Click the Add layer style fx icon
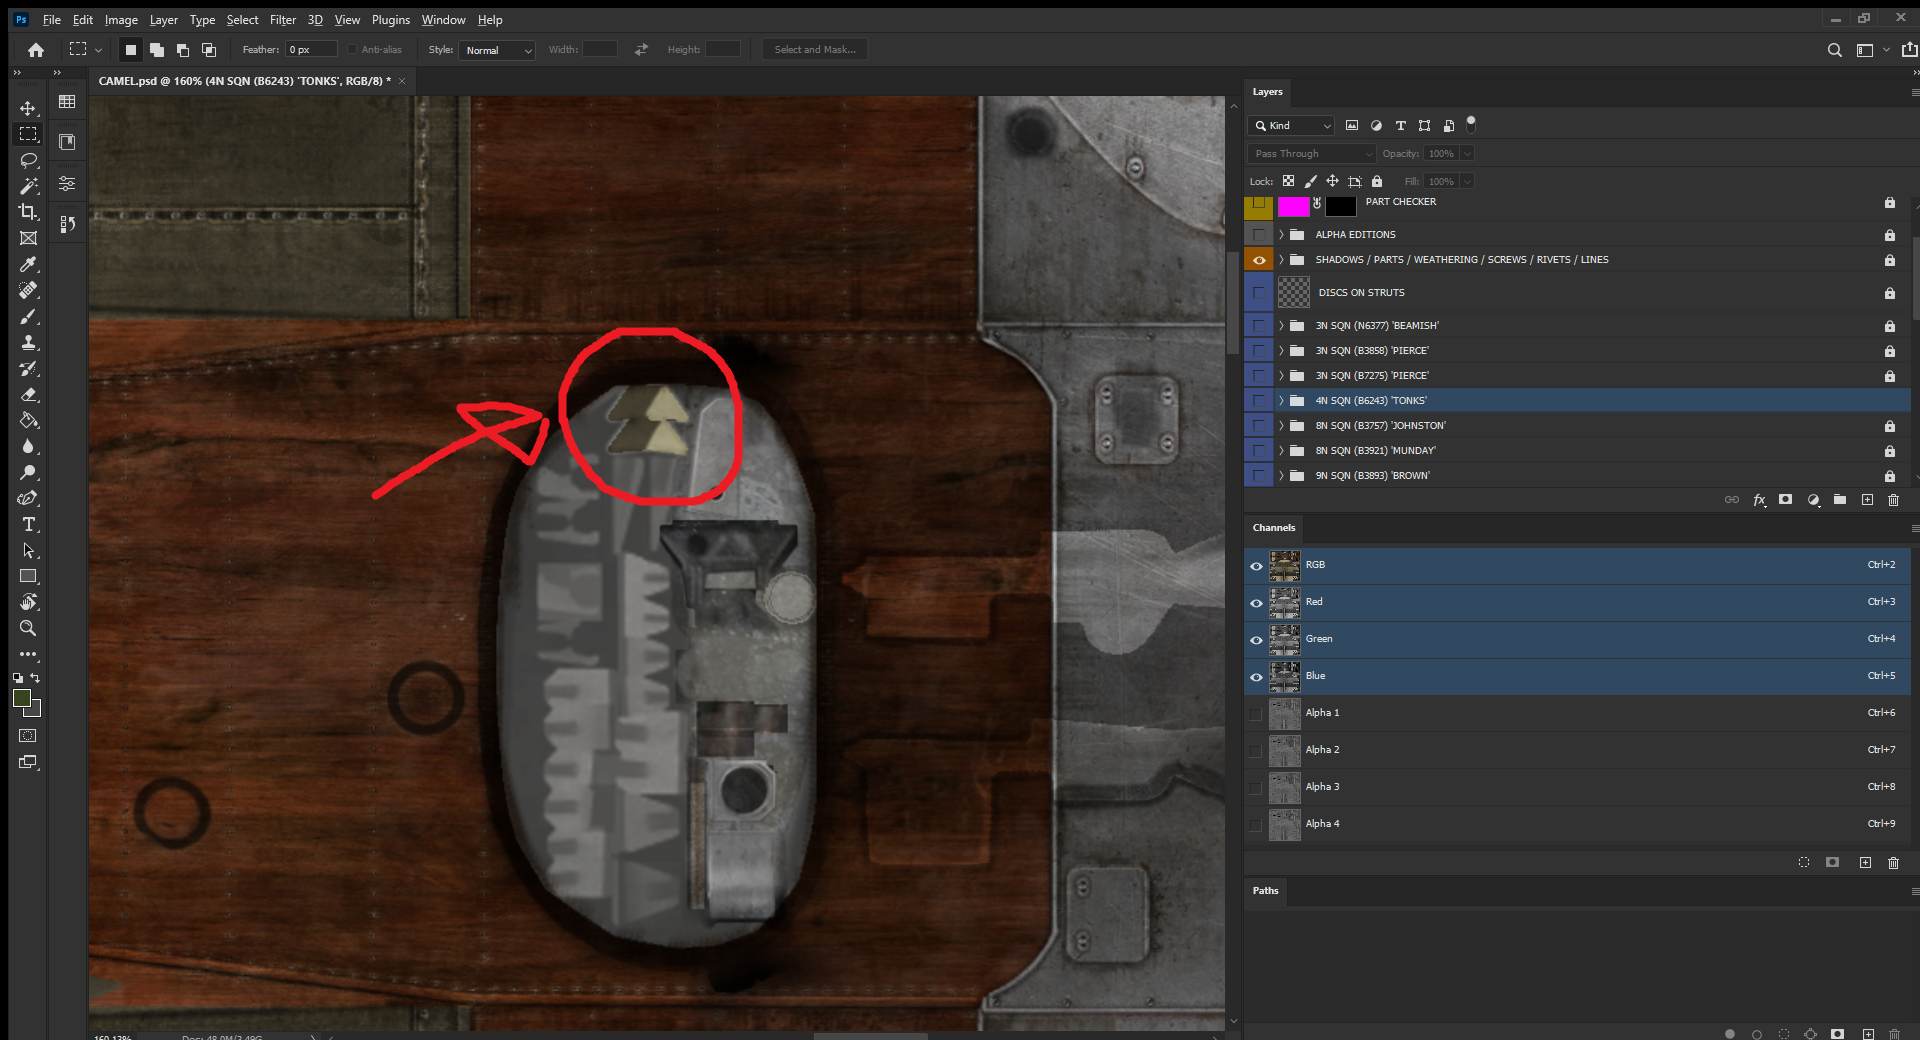The height and width of the screenshot is (1040, 1920). pos(1759,500)
